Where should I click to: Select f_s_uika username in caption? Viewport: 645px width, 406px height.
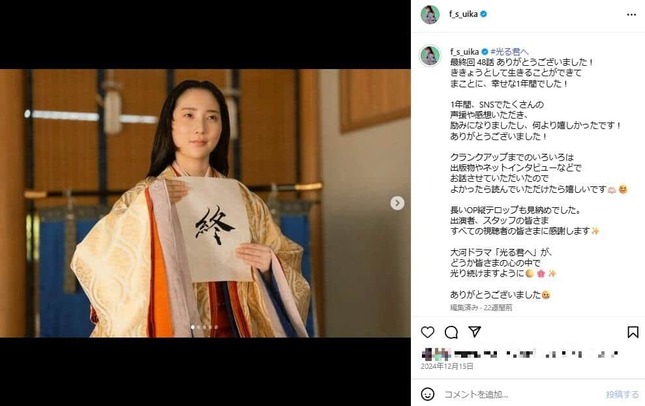pos(464,52)
